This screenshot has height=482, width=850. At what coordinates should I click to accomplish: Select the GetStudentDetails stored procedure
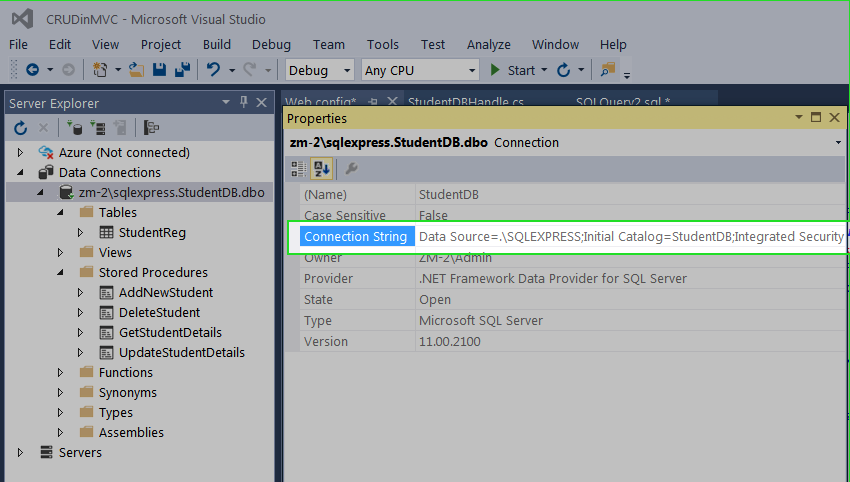[170, 332]
